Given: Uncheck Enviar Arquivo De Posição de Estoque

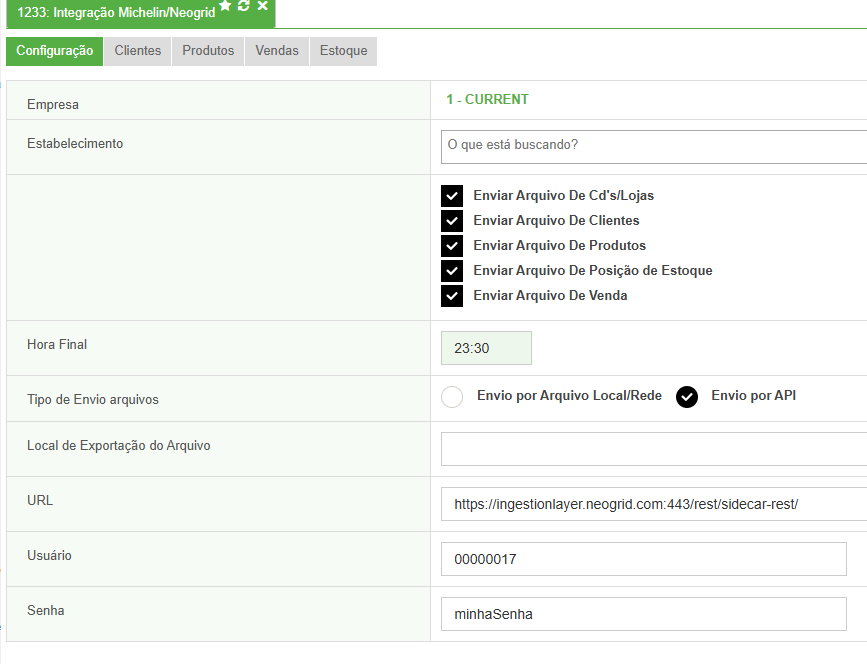Looking at the screenshot, I should (452, 270).
